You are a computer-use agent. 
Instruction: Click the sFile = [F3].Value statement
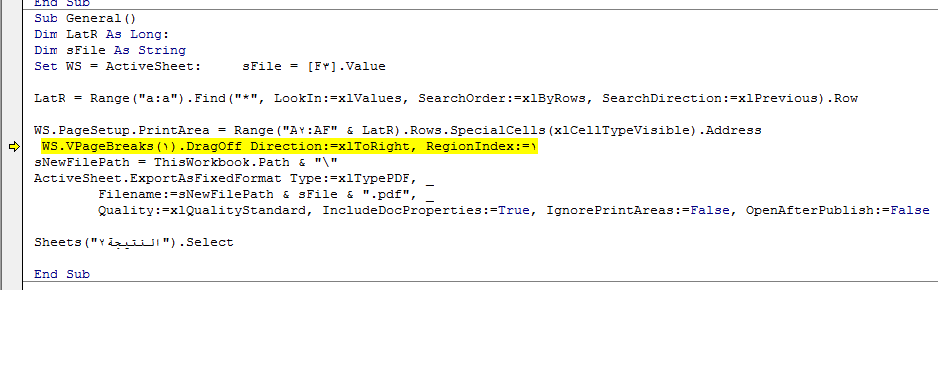coord(314,66)
